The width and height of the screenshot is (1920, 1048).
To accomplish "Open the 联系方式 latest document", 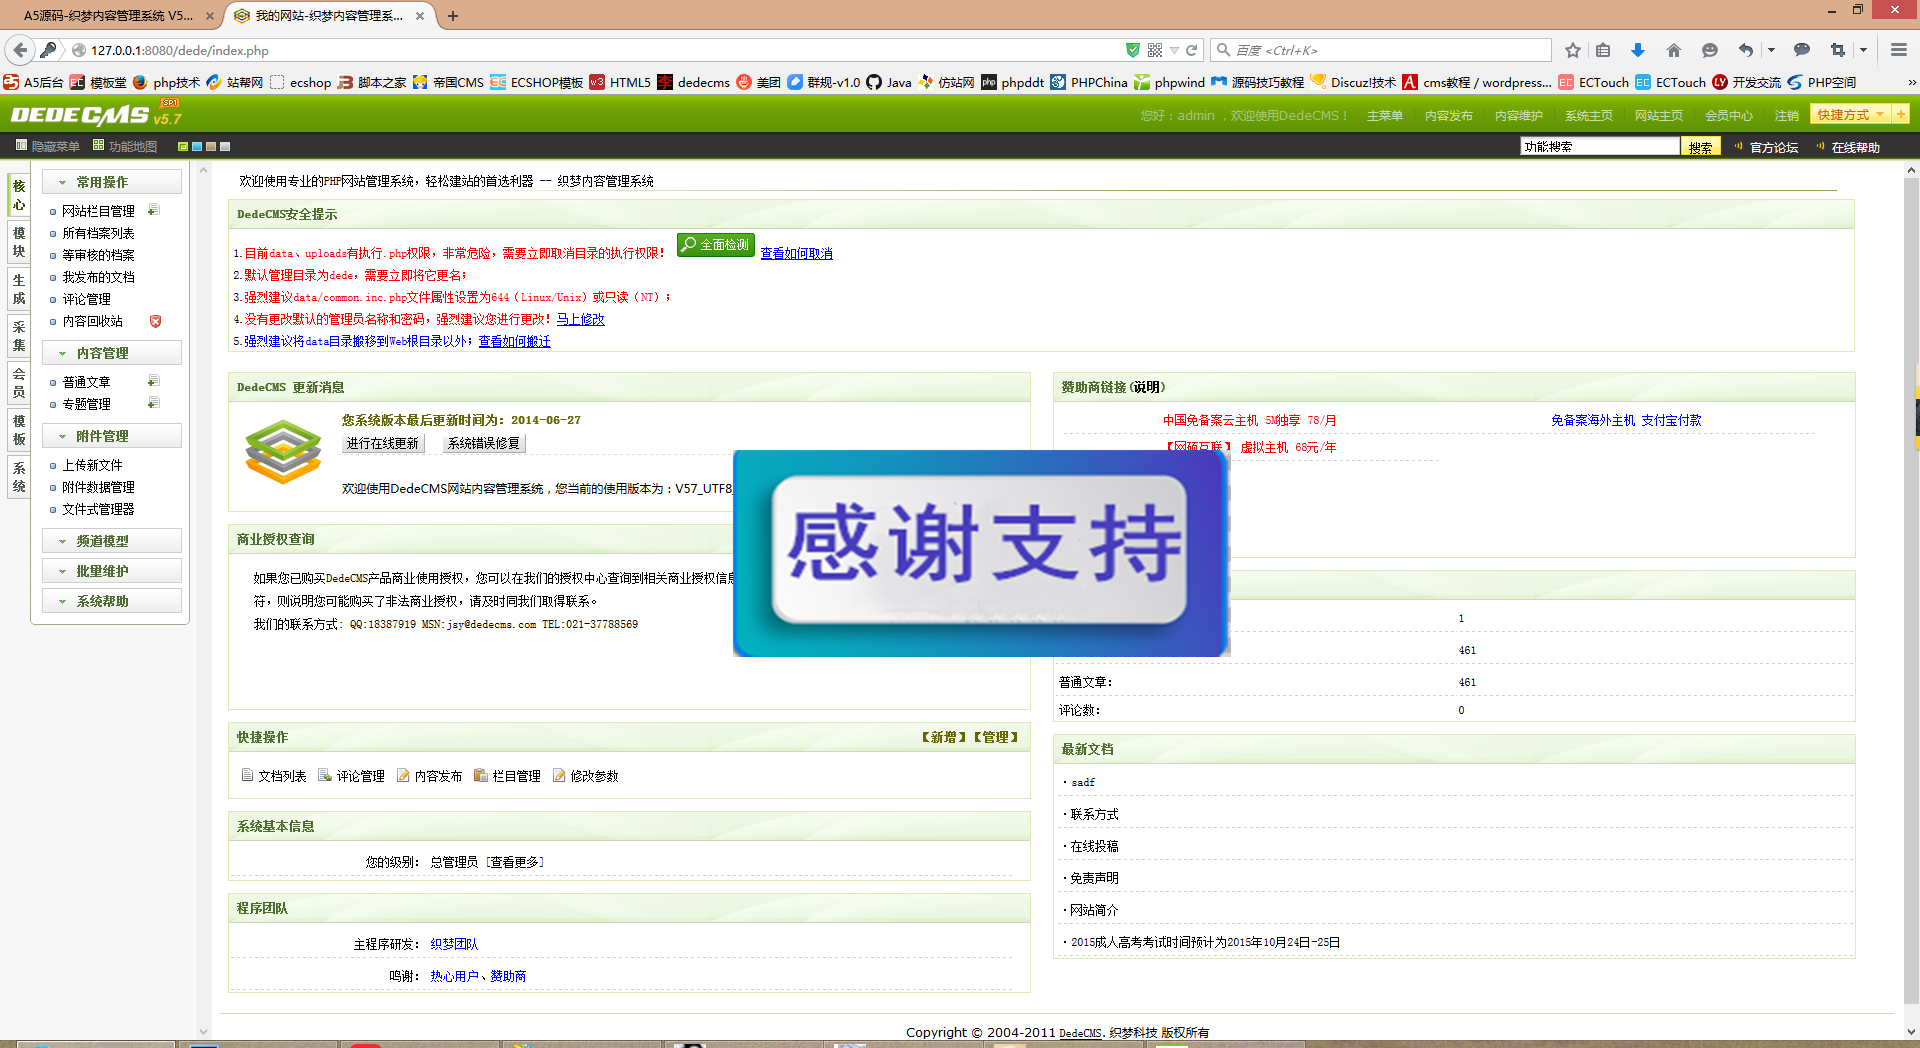I will point(1094,814).
